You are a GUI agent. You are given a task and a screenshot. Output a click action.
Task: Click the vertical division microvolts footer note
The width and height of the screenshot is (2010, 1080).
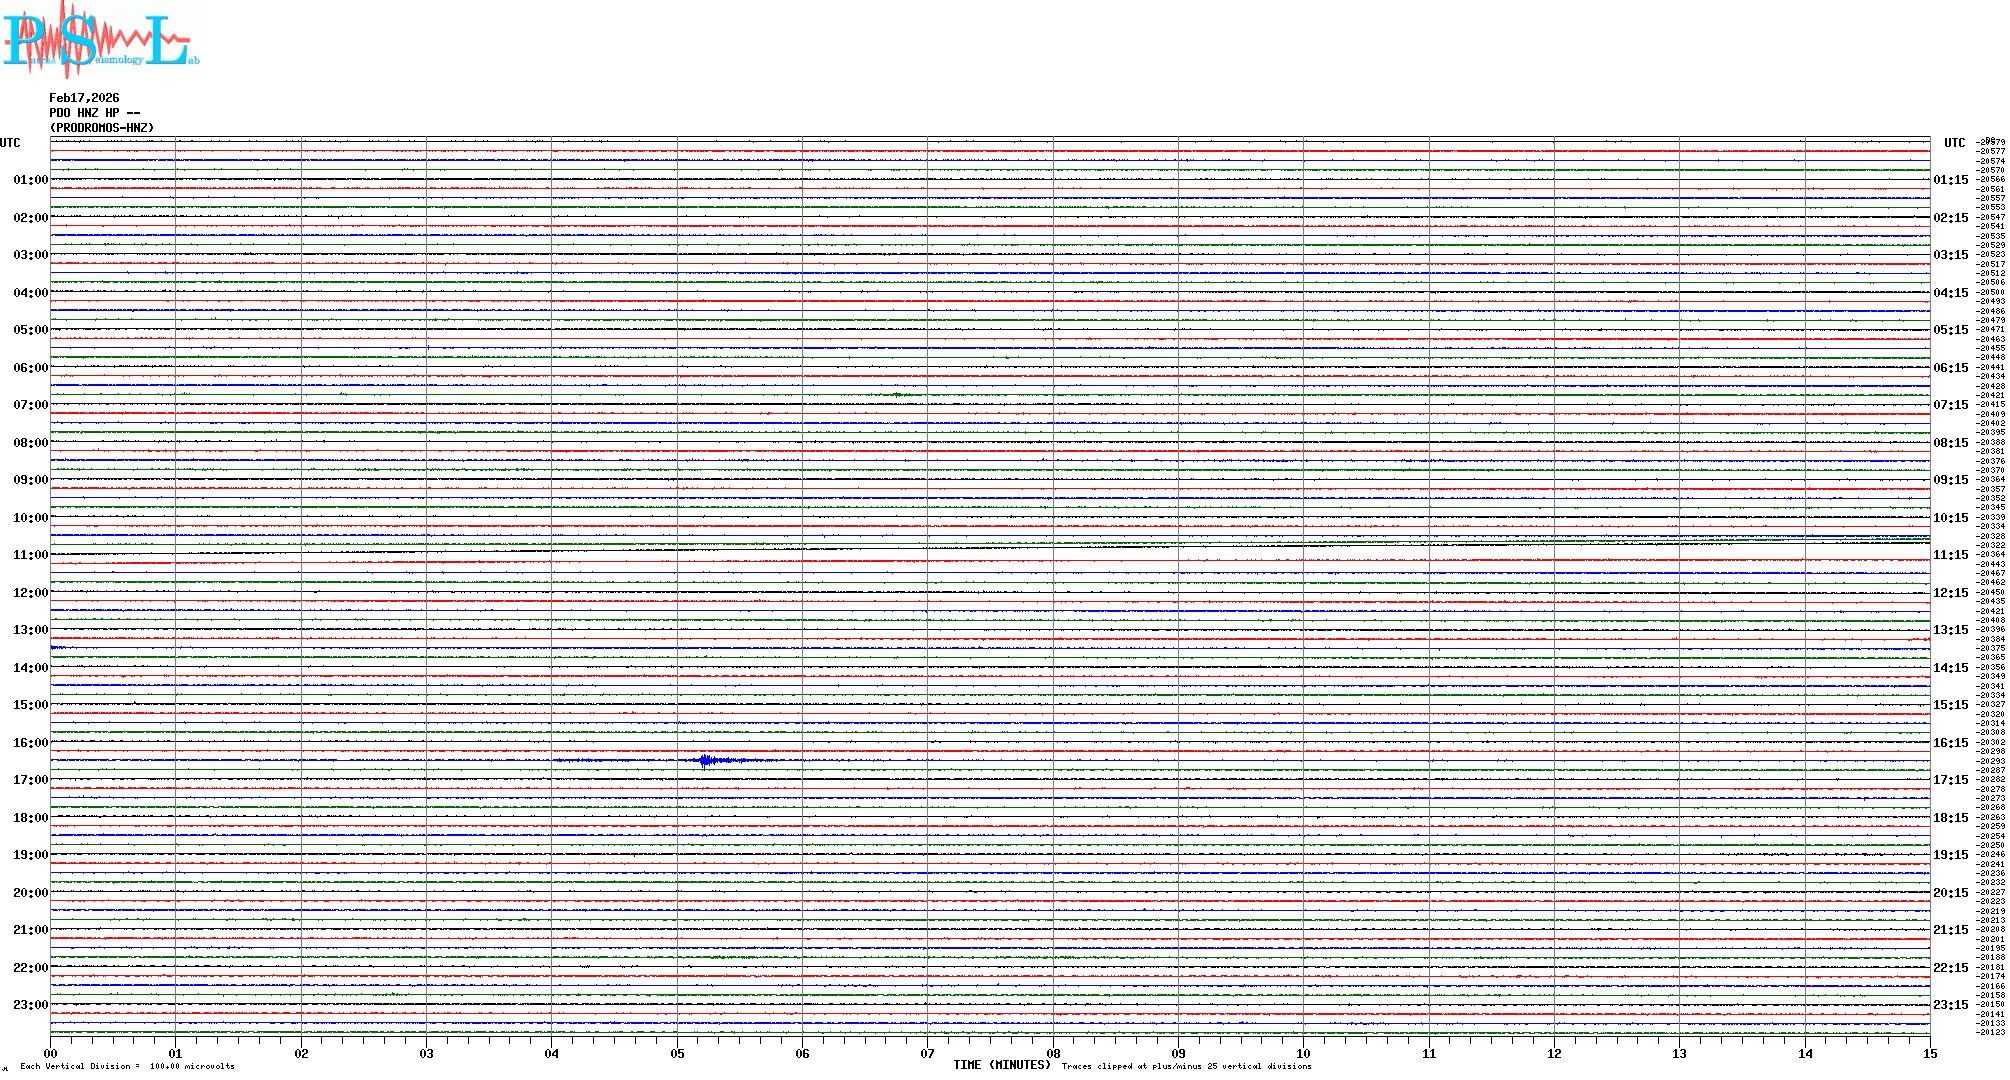pyautogui.click(x=127, y=1066)
